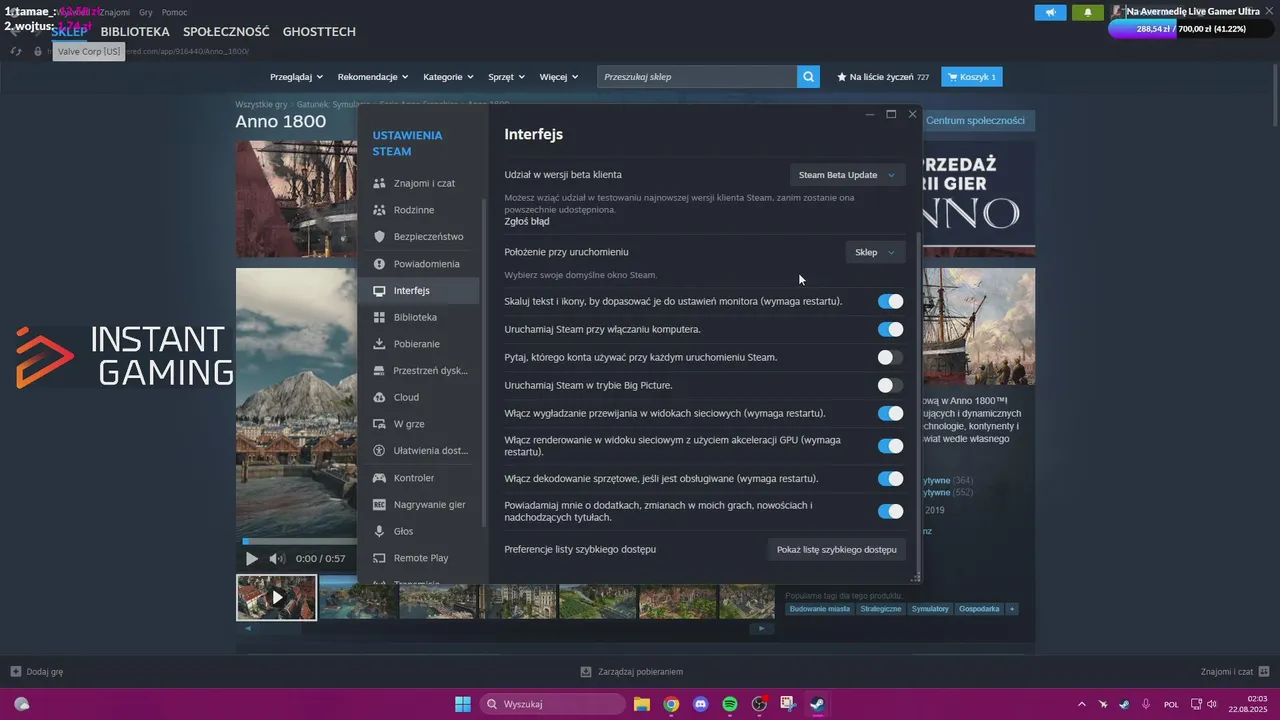
Task: Select Remote Play icon in settings
Action: [379, 558]
